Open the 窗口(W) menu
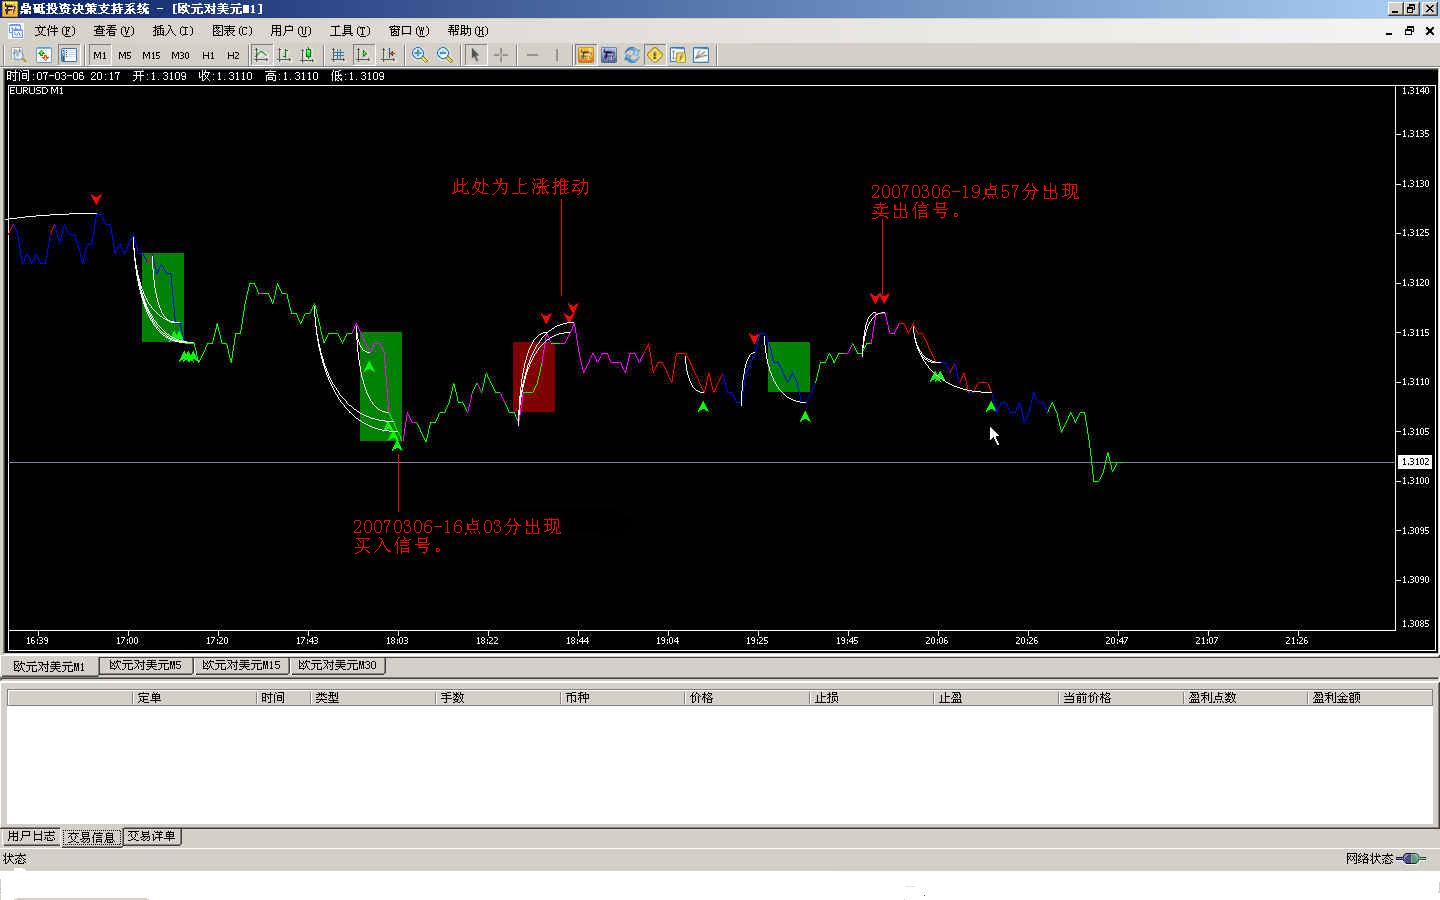The width and height of the screenshot is (1440, 900). click(x=409, y=31)
